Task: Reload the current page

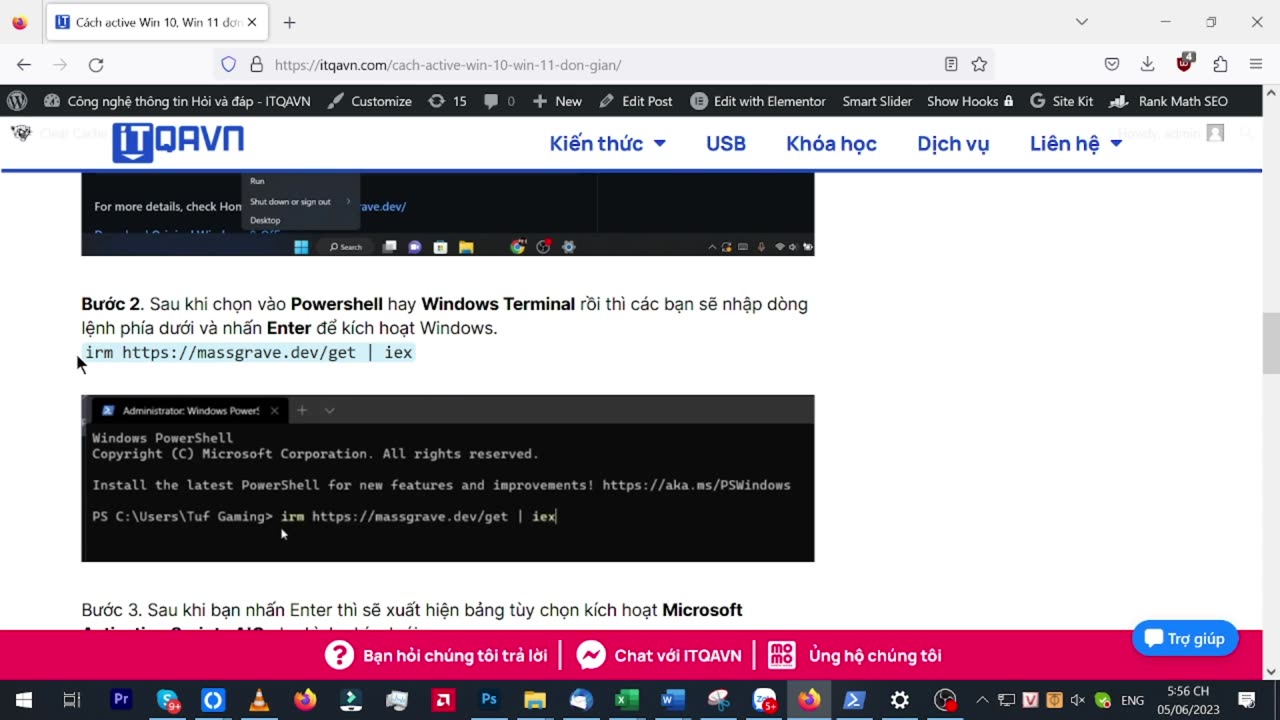Action: coord(96,64)
